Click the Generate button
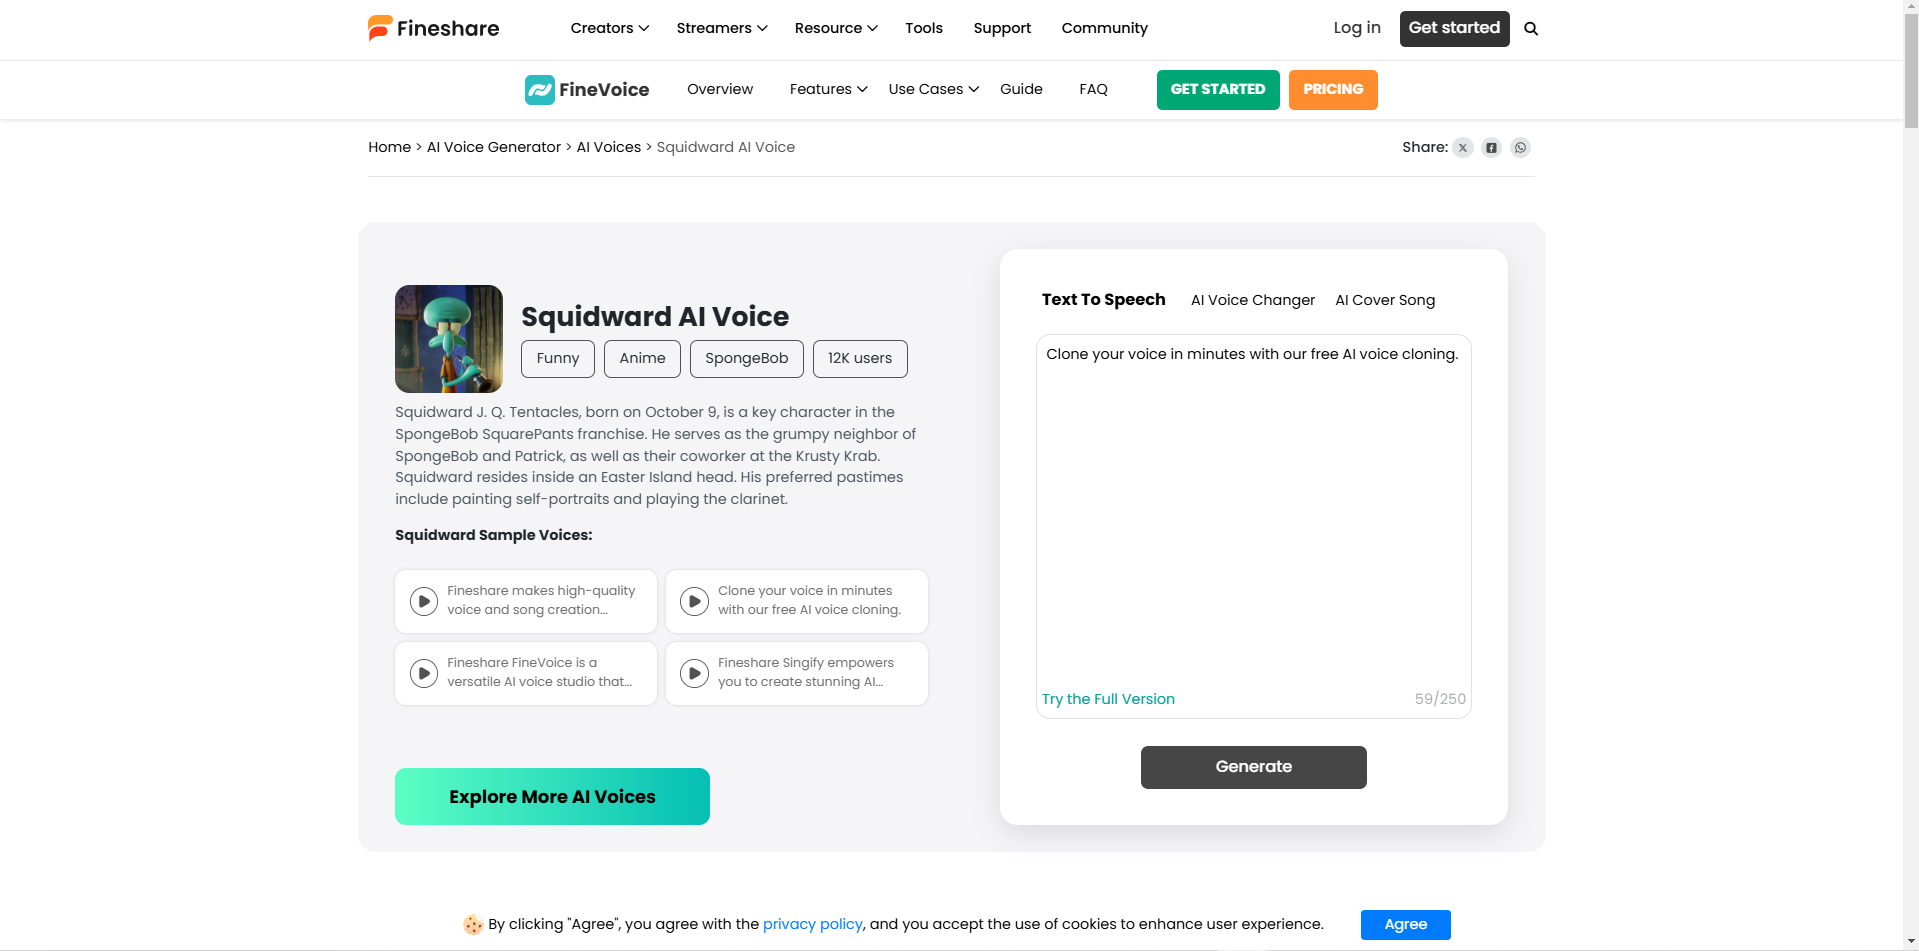This screenshot has height=951, width=1919. click(x=1253, y=767)
